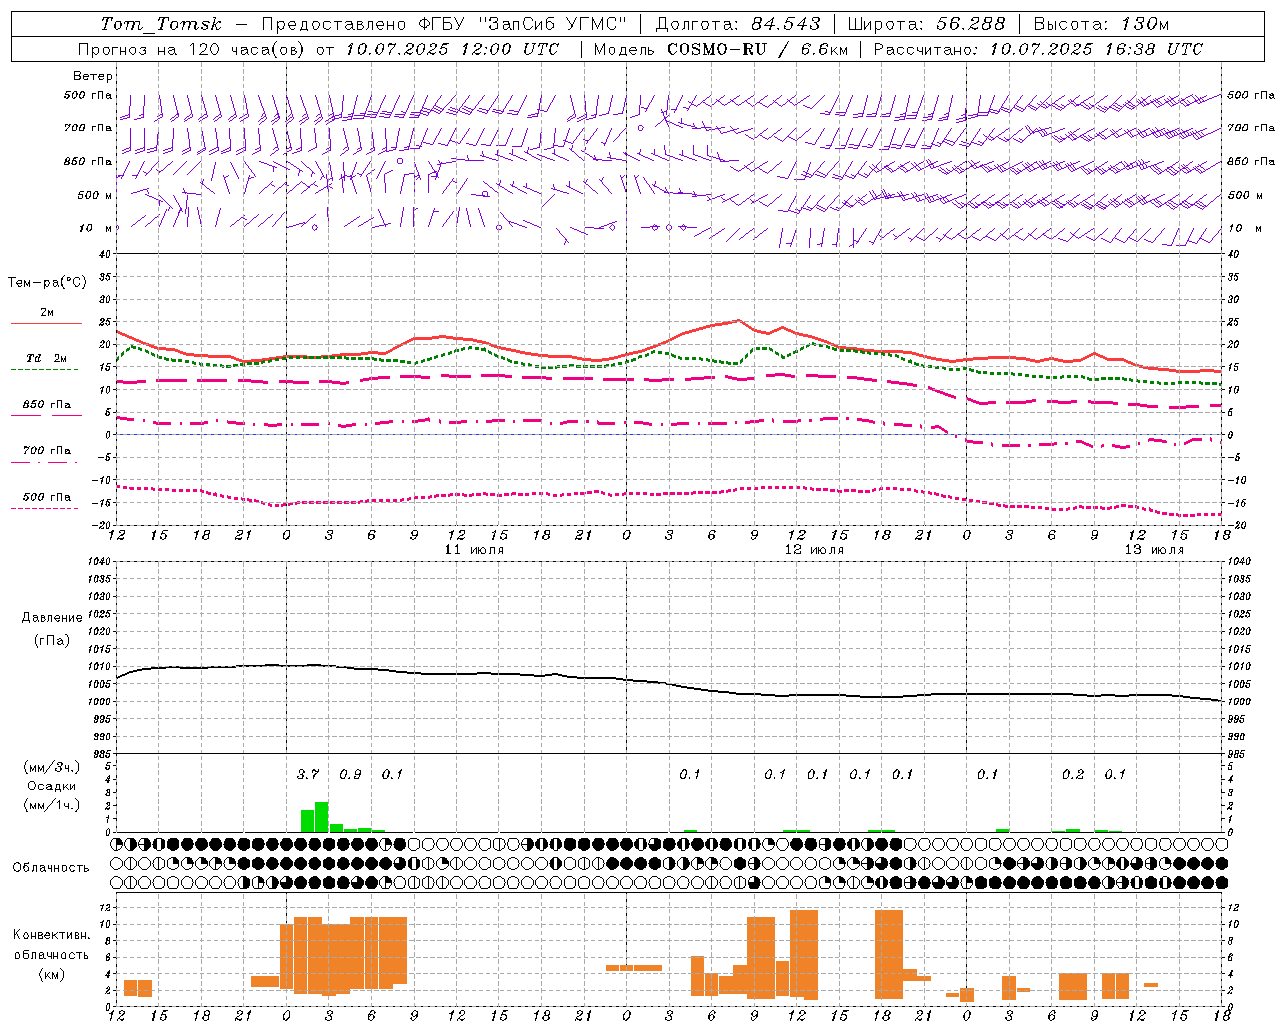Click the 'Облачность' cloud cover label

click(51, 868)
